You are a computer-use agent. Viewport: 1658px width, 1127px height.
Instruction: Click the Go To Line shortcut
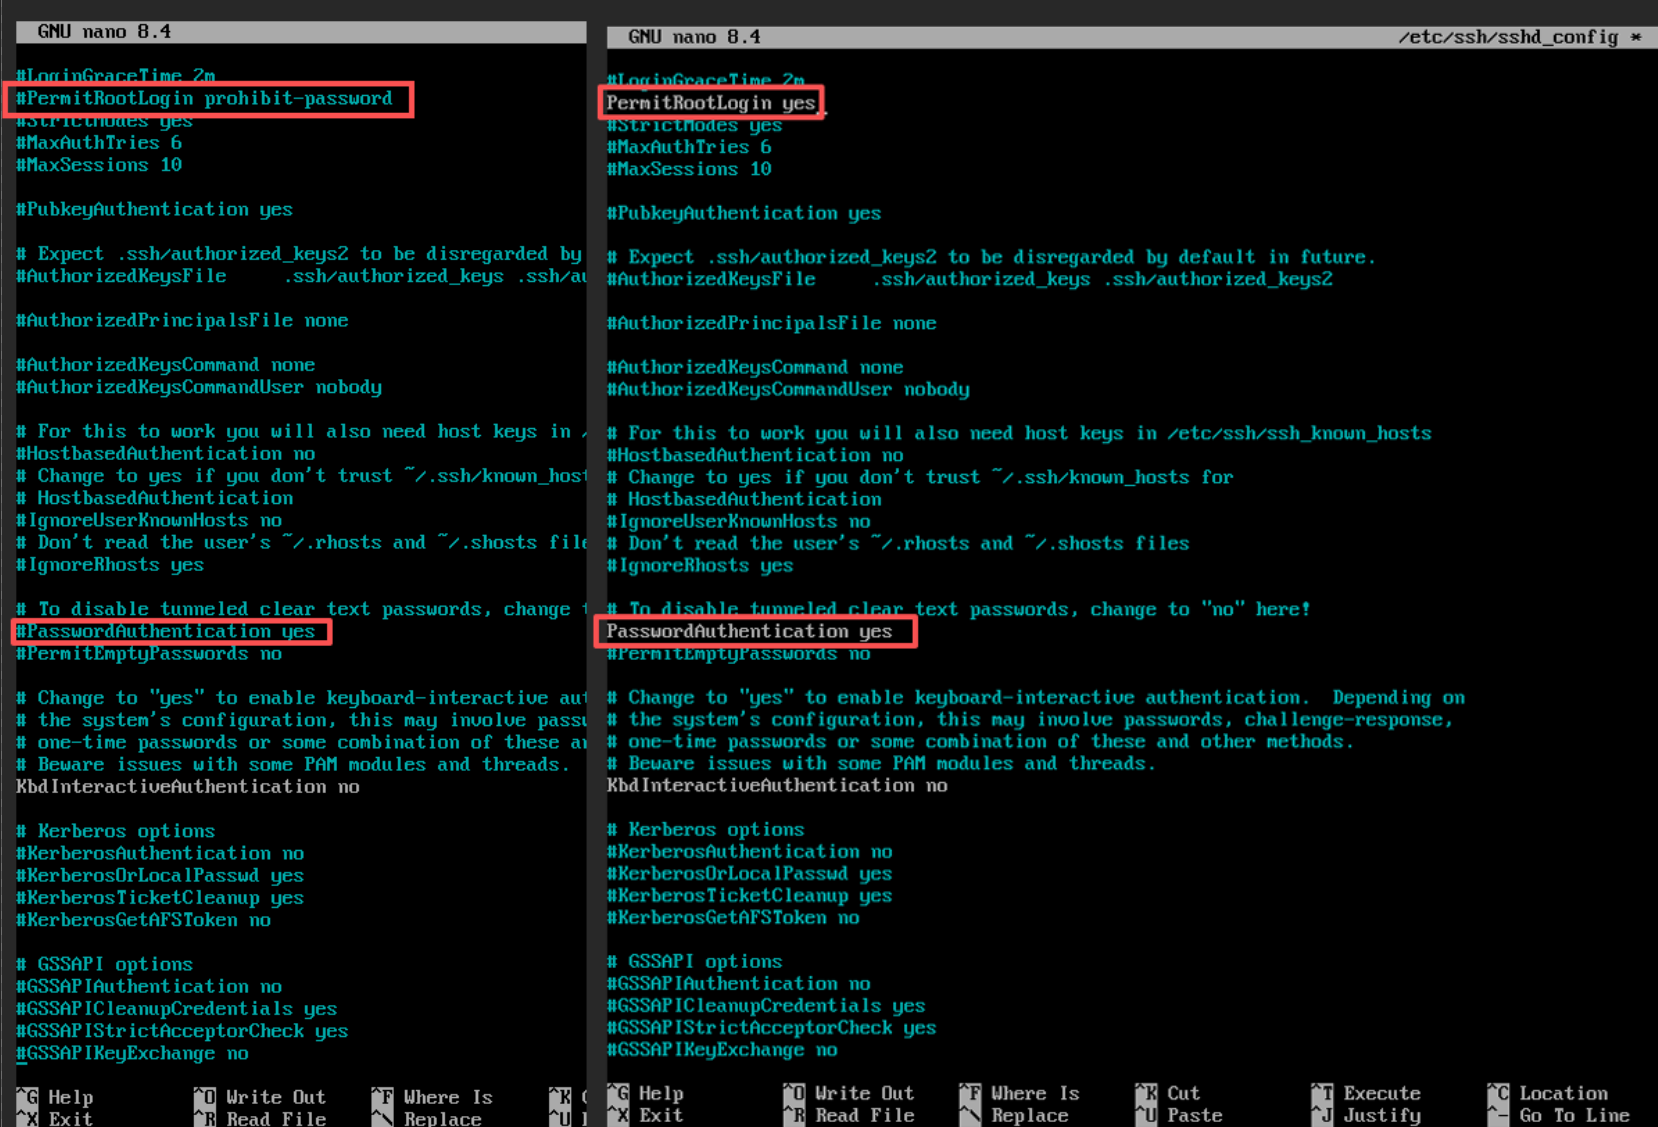coord(1558,1115)
